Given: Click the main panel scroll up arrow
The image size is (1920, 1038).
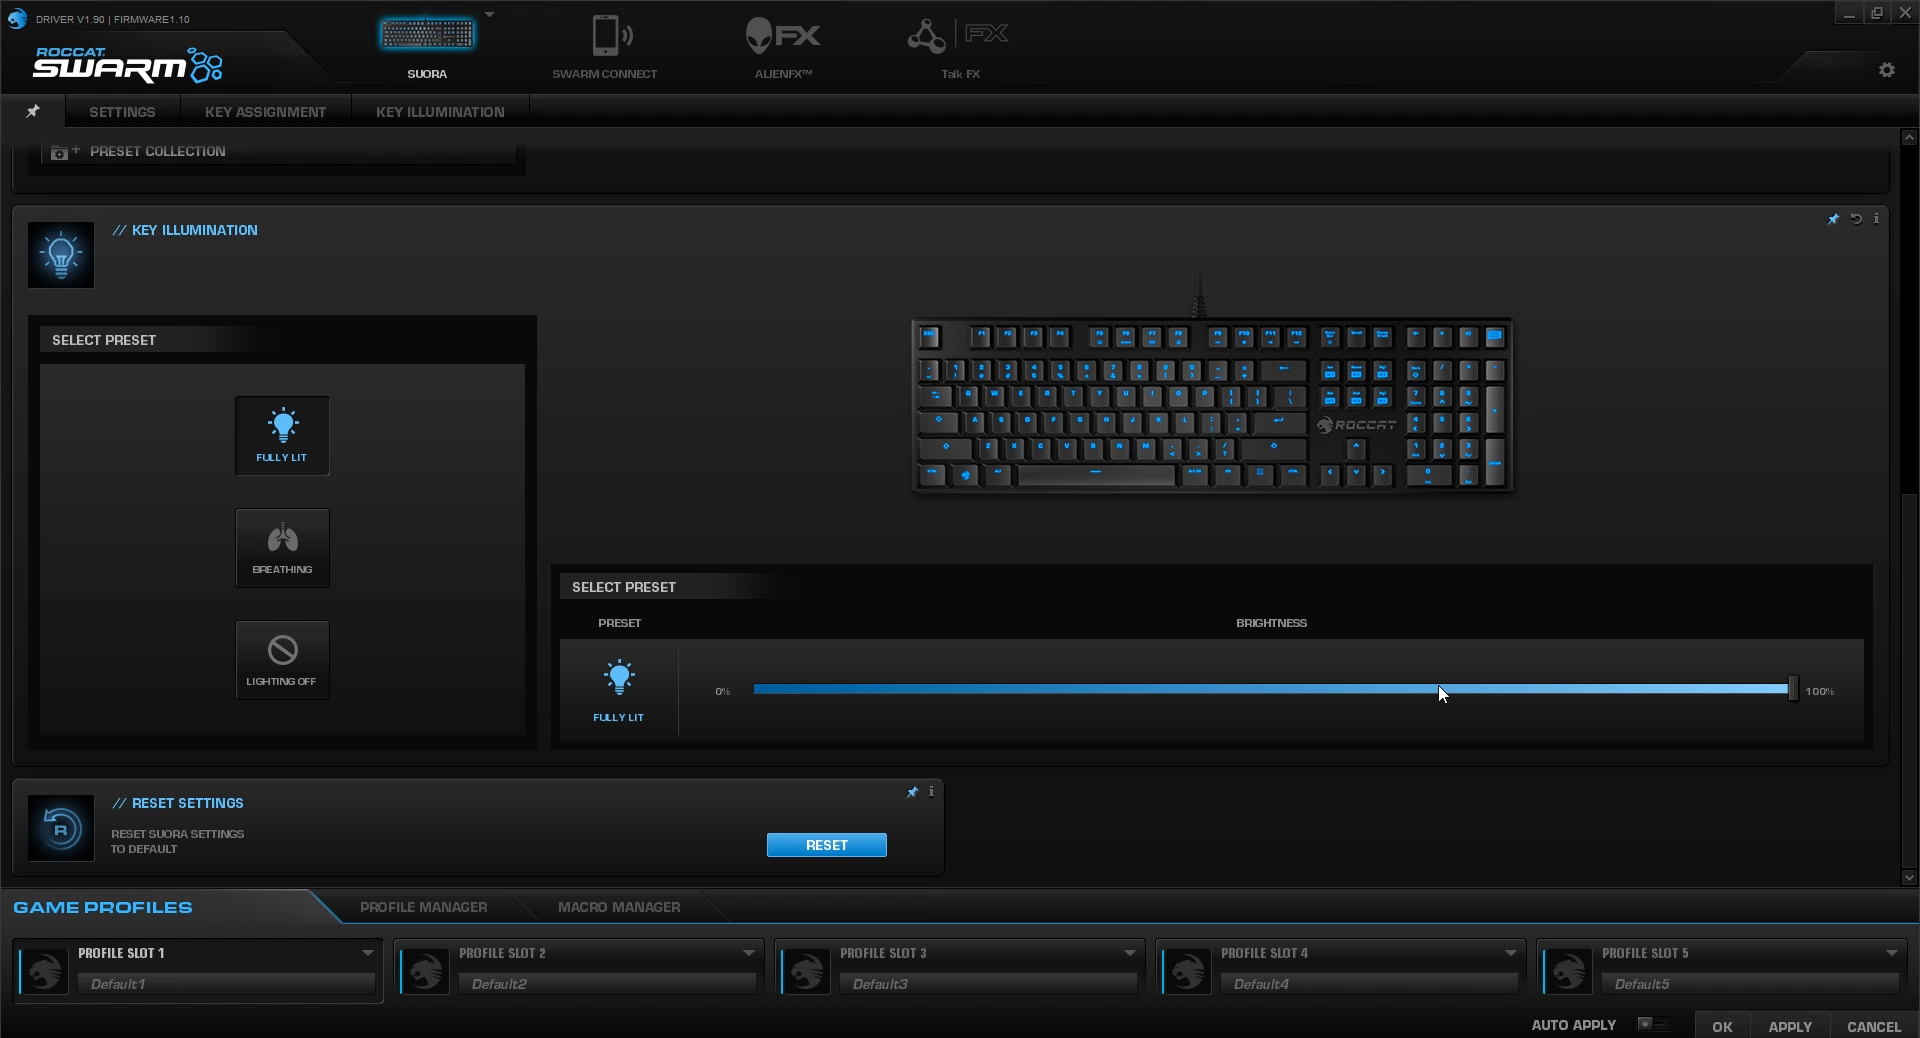Looking at the screenshot, I should point(1909,137).
